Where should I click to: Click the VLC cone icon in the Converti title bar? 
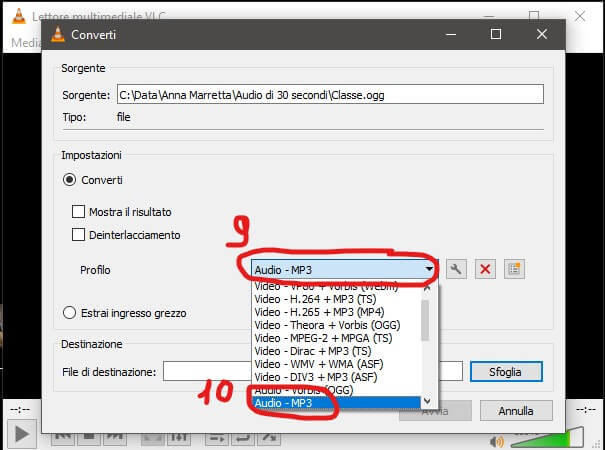63,33
